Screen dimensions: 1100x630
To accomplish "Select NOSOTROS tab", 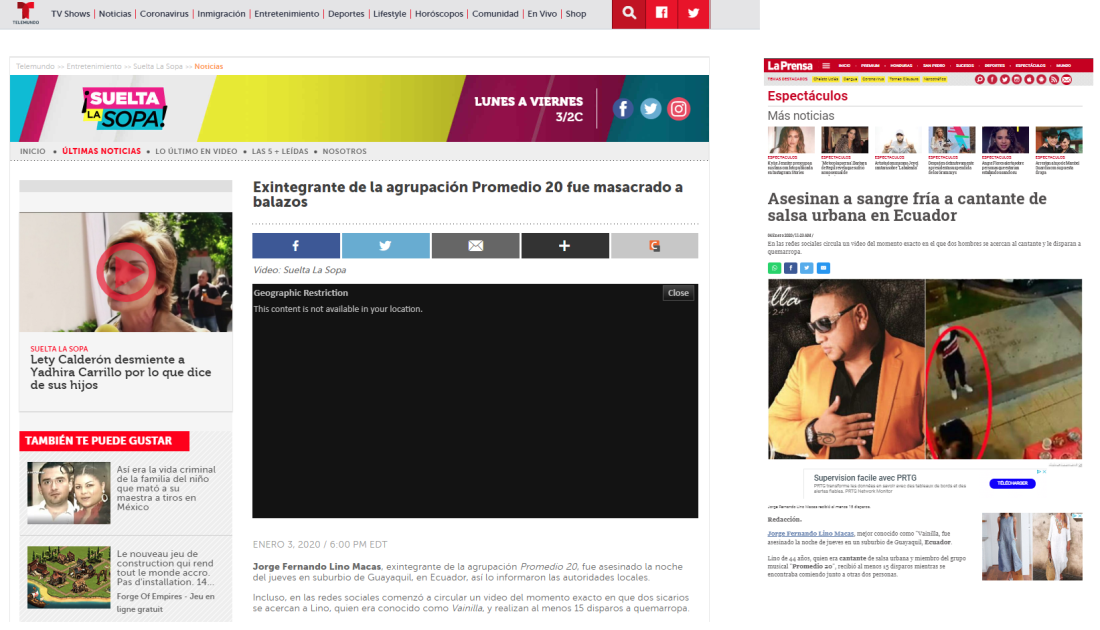I will pyautogui.click(x=344, y=152).
